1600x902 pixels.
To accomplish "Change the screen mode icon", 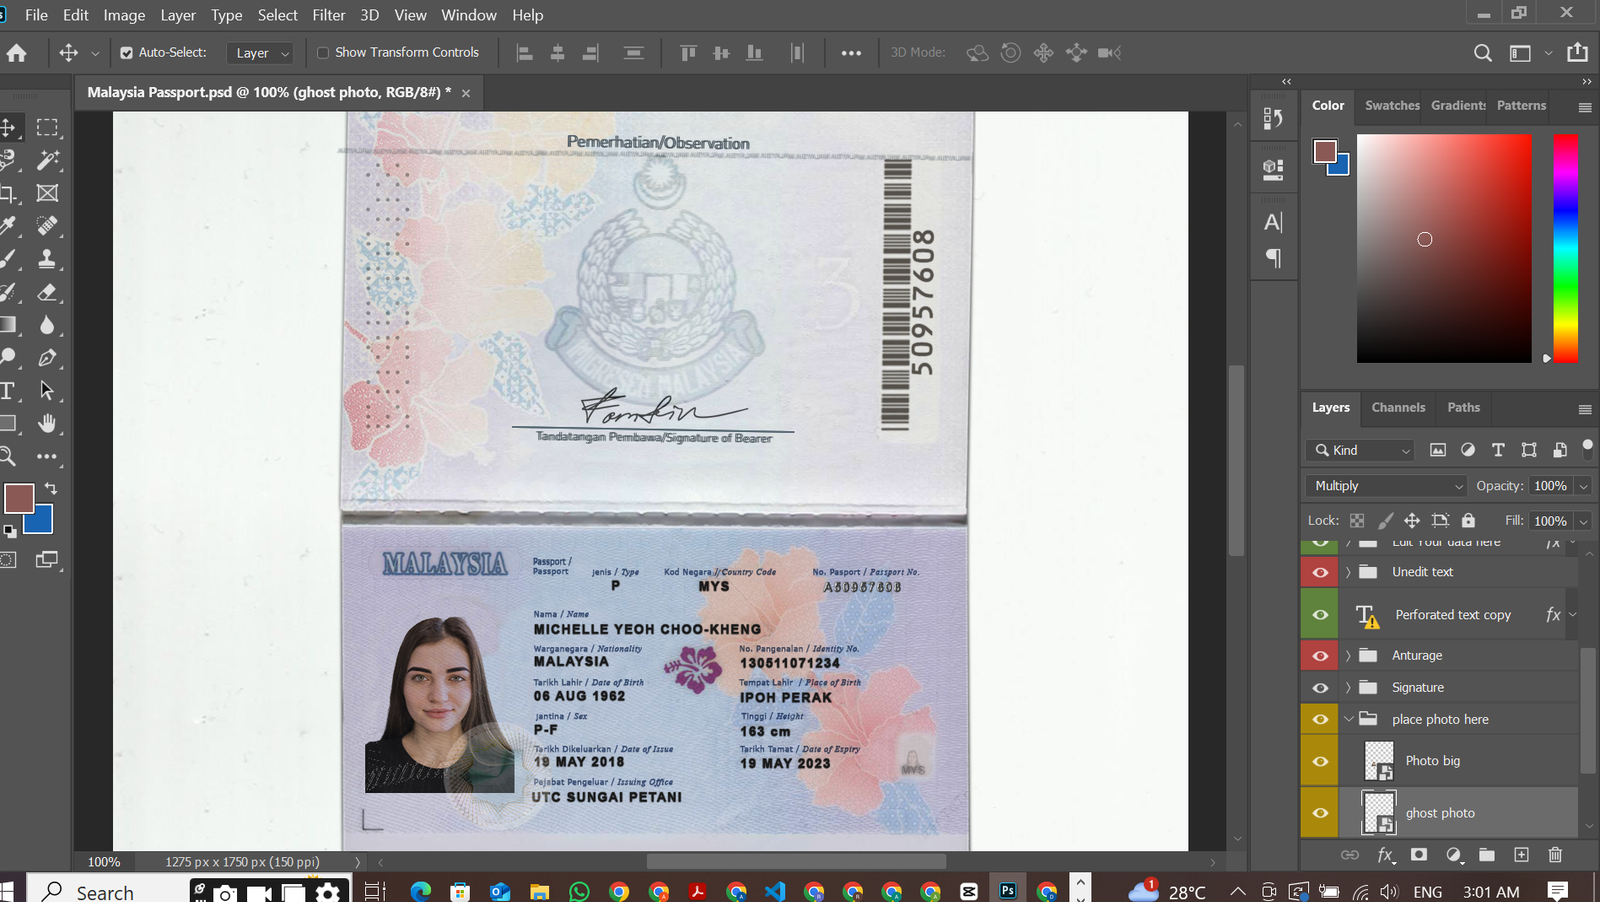I will click(x=47, y=560).
